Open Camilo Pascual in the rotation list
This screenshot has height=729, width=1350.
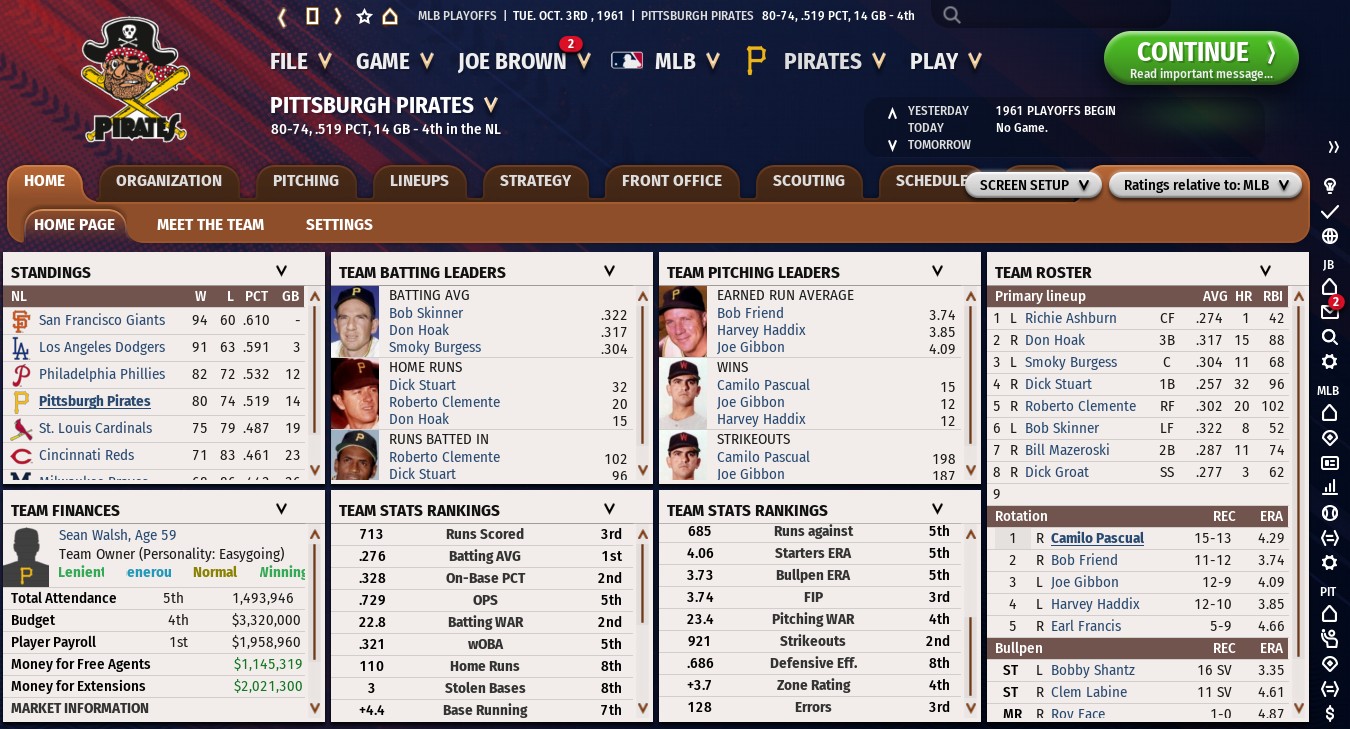pos(1097,538)
